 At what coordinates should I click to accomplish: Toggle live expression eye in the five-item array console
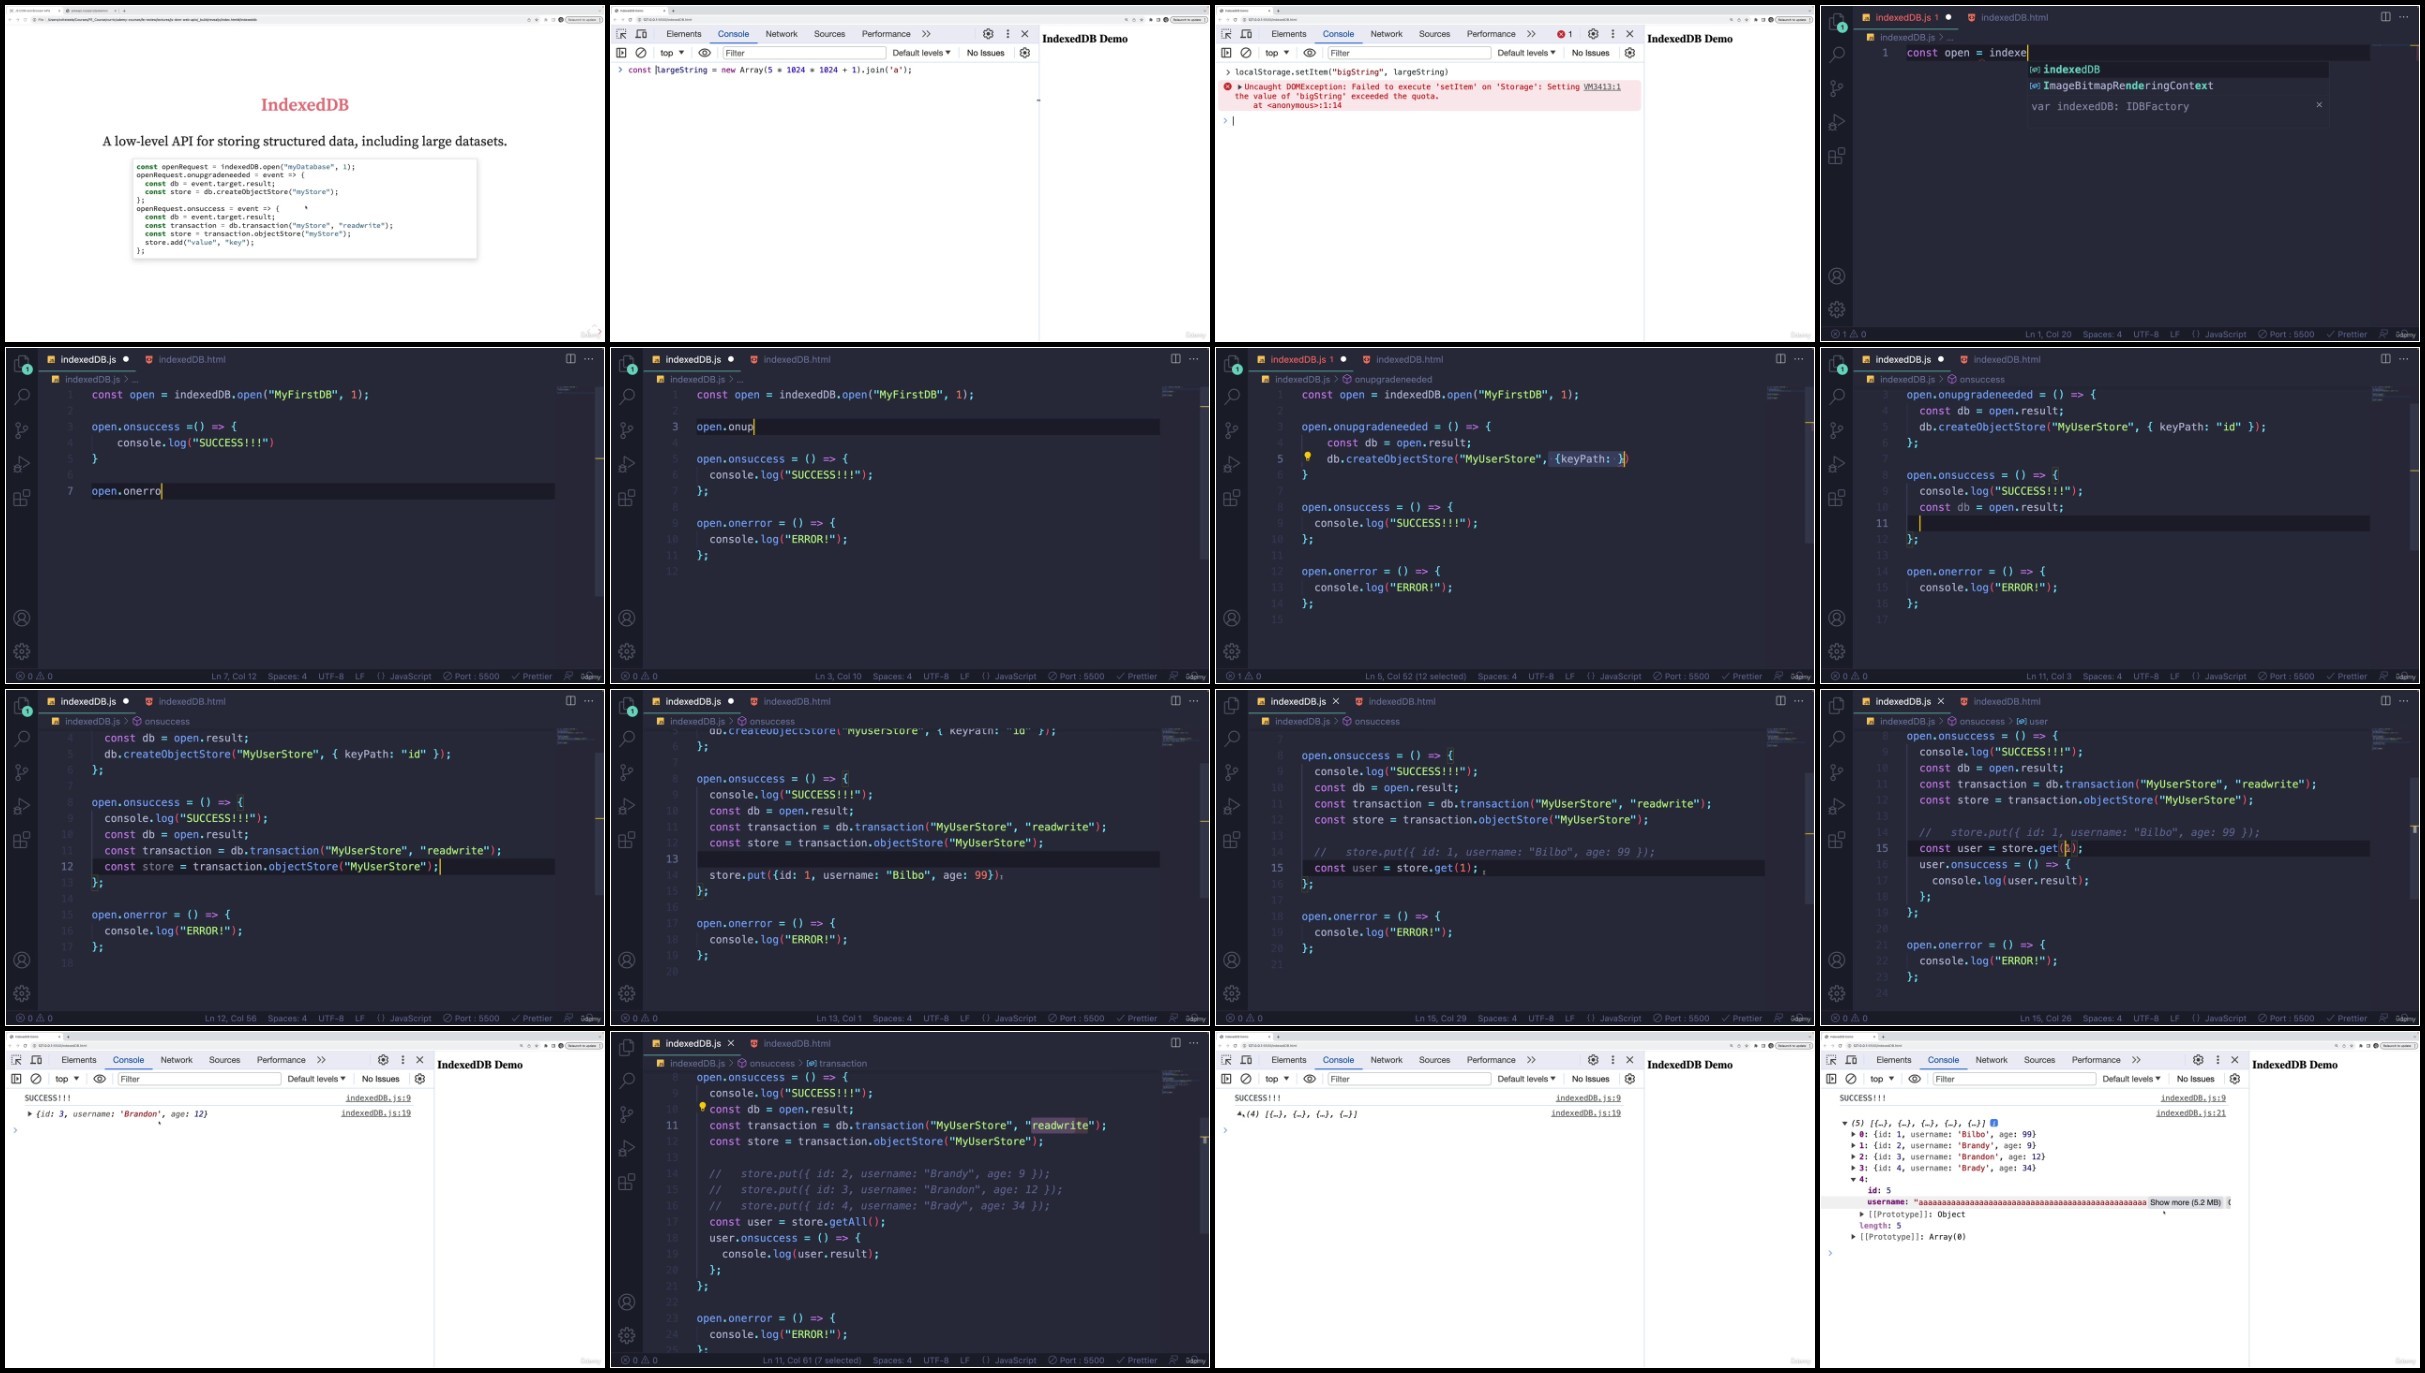tap(1915, 1079)
